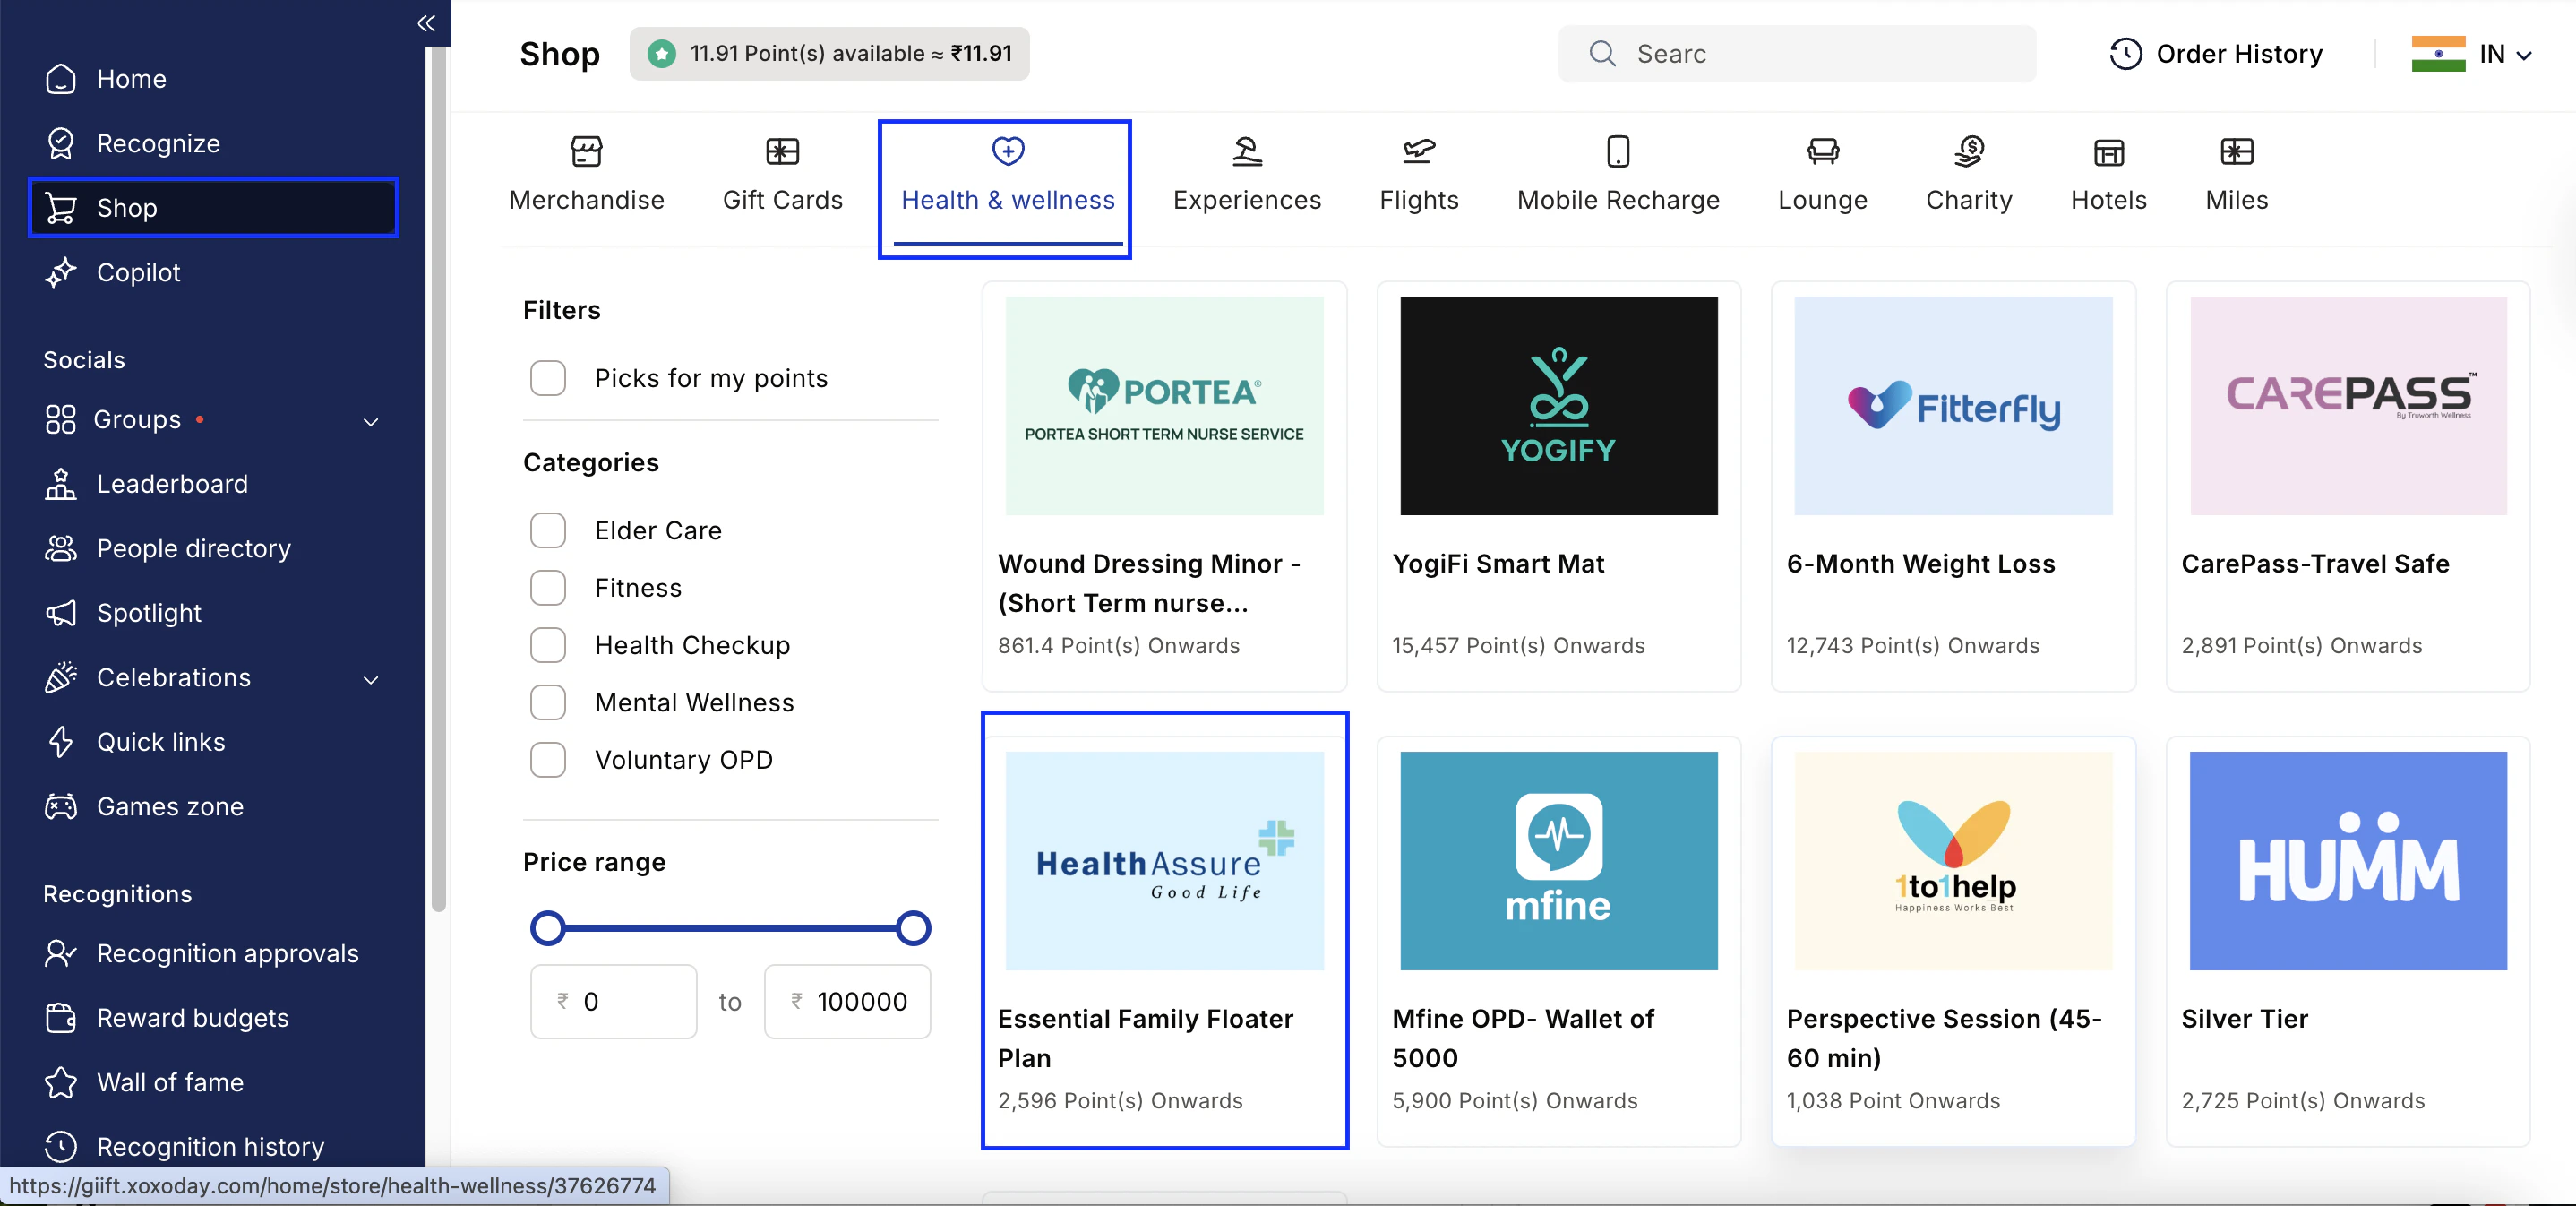Click the price range slider track
This screenshot has height=1206, width=2576.
pos(730,928)
